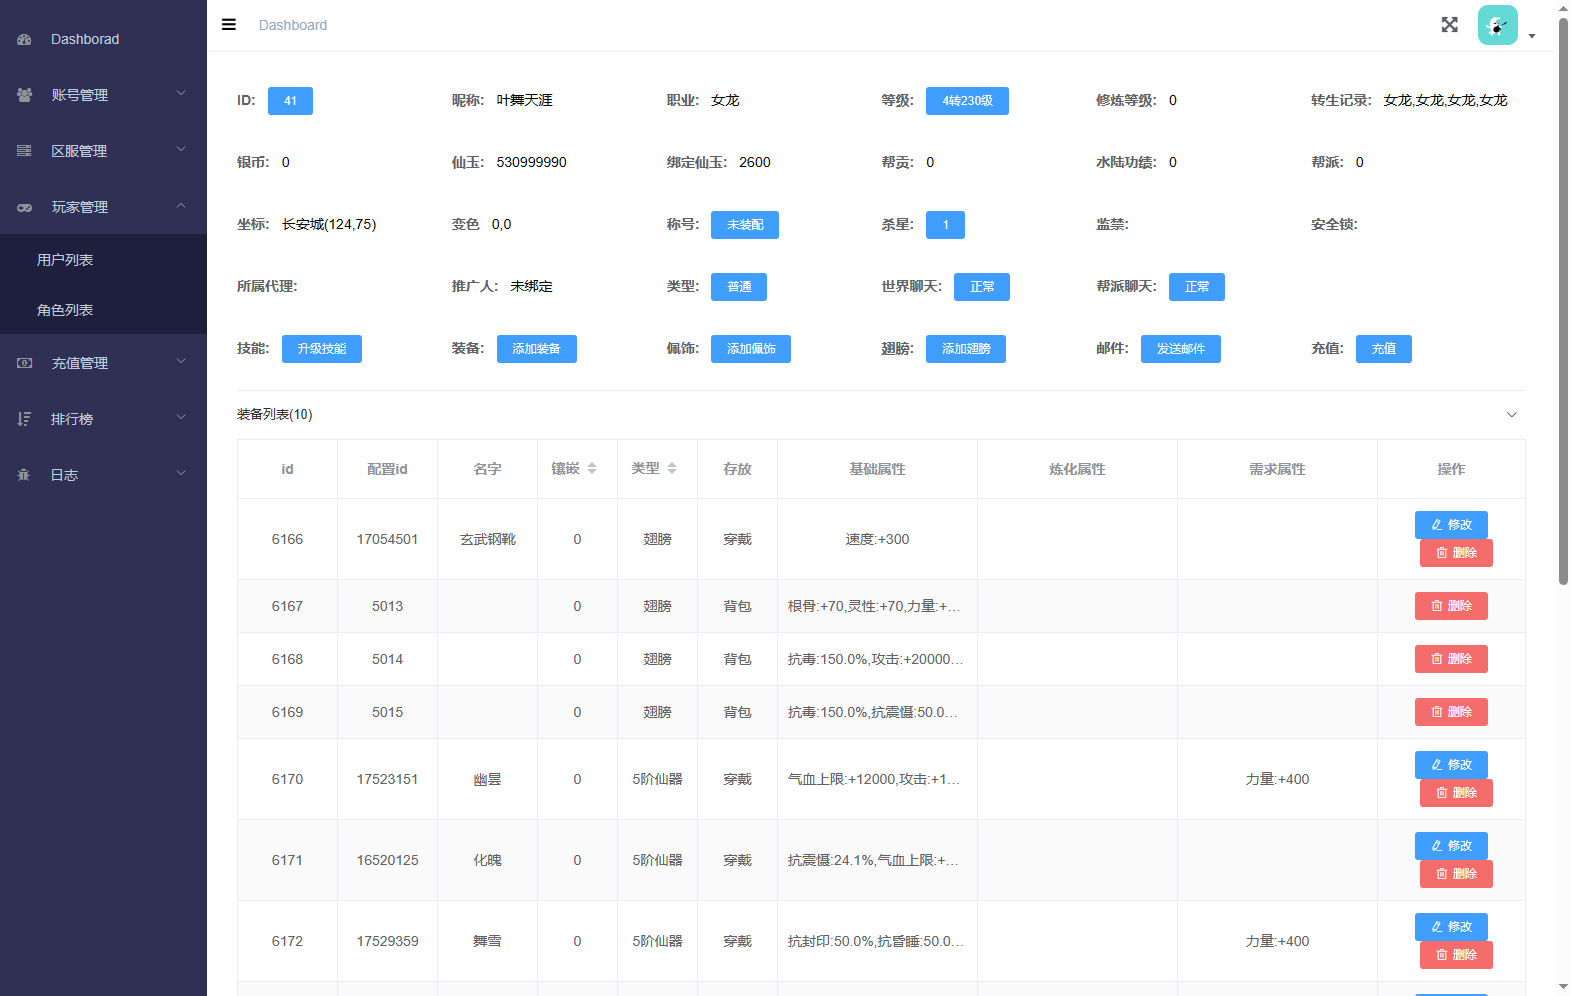
Task: Click the 玩家管理 gamepad icon
Action: (24, 207)
